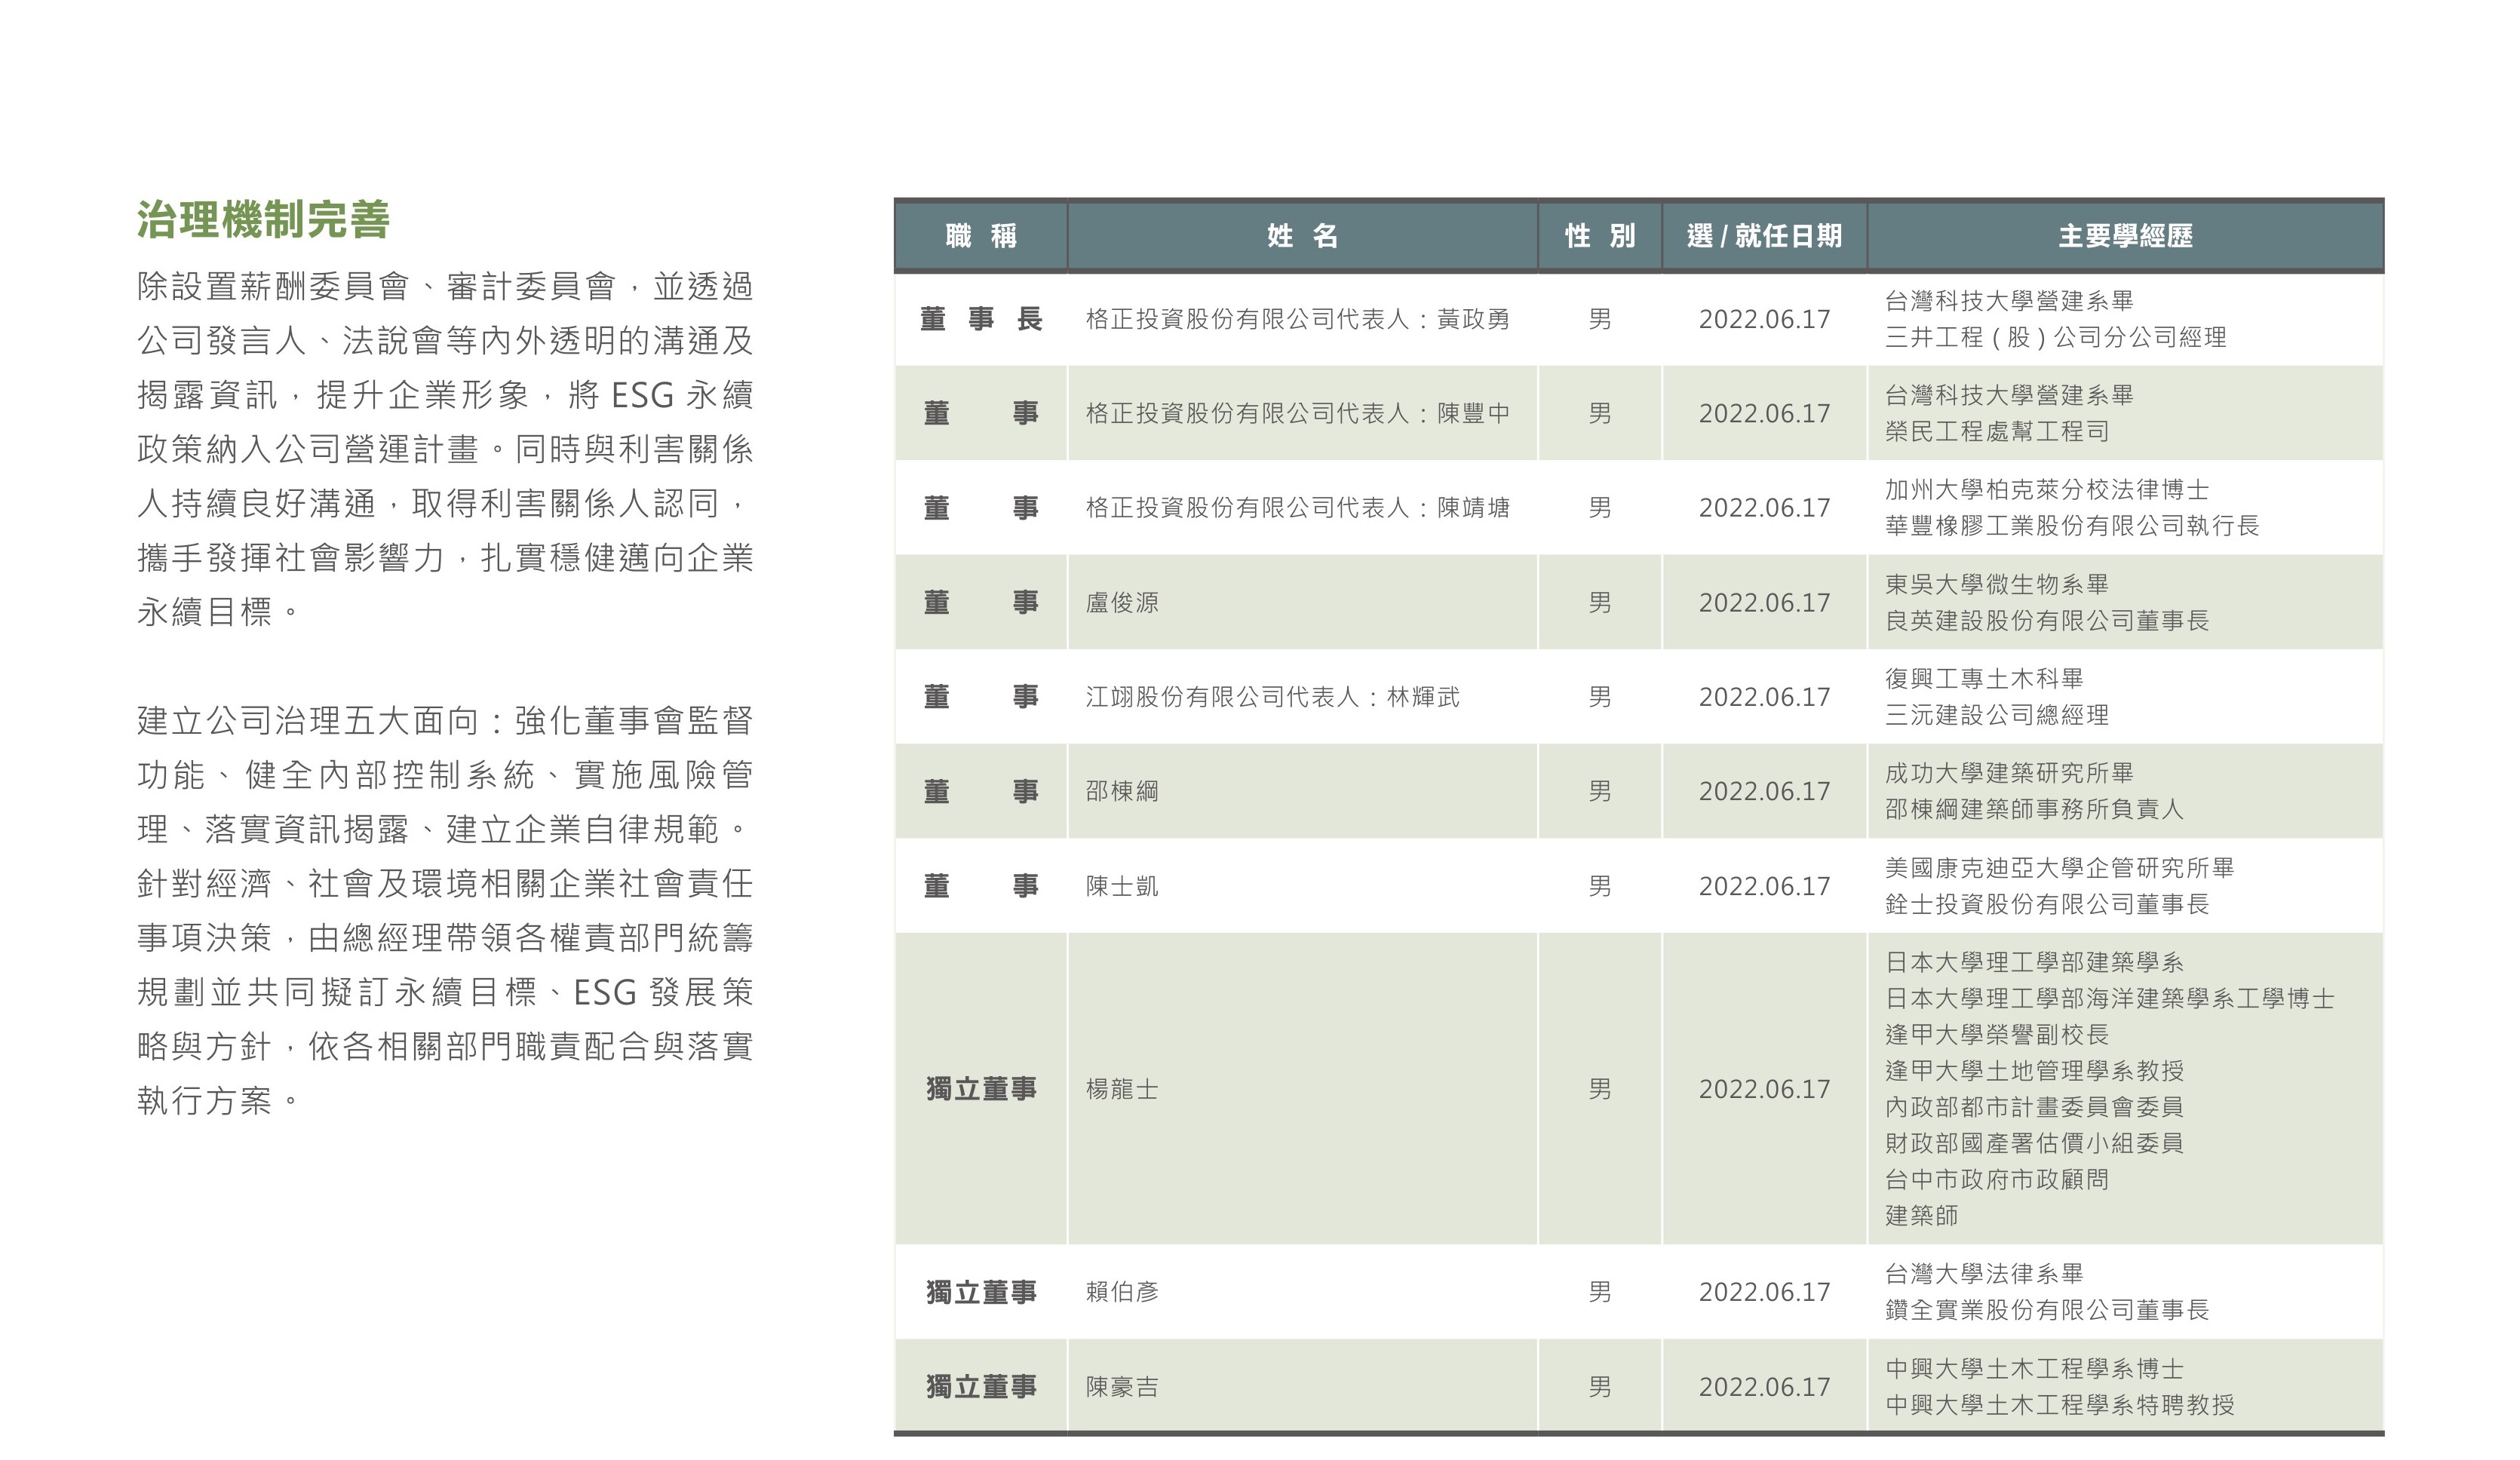
Task: Select the 陳豪吉 name cell
Action: (x=1122, y=1387)
